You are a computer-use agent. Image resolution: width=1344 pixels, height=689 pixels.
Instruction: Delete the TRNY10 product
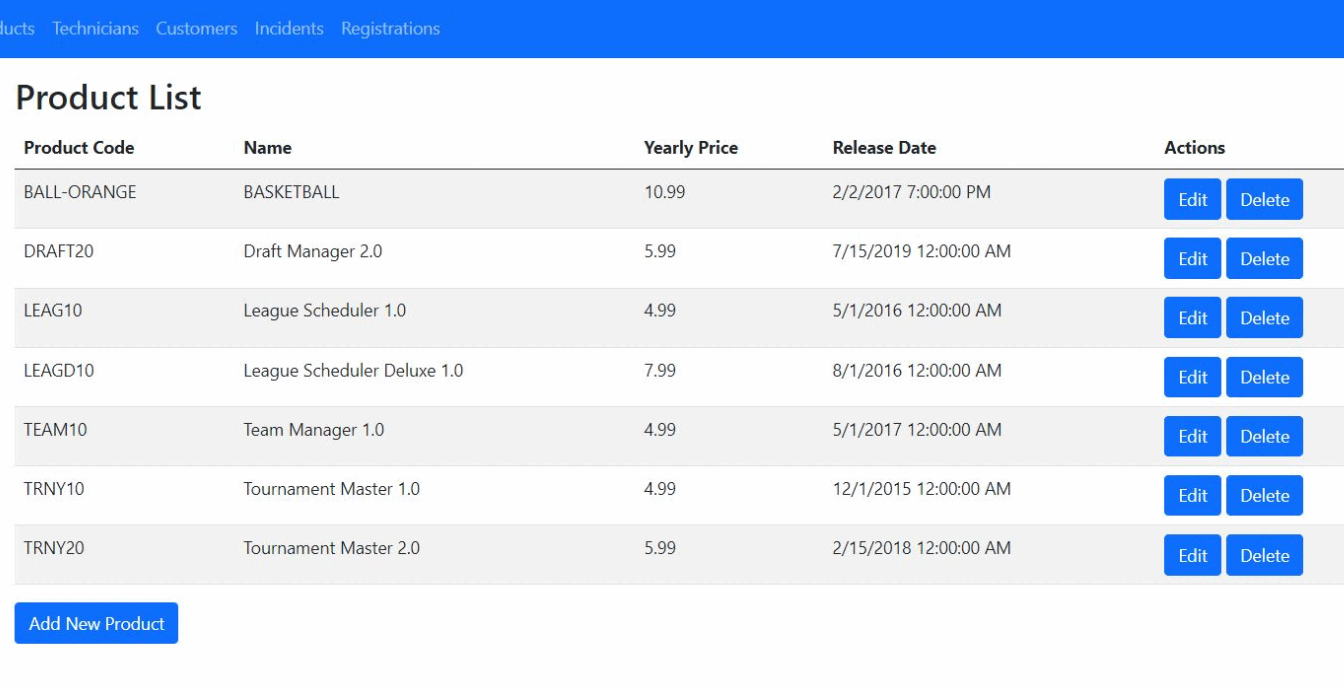1264,495
